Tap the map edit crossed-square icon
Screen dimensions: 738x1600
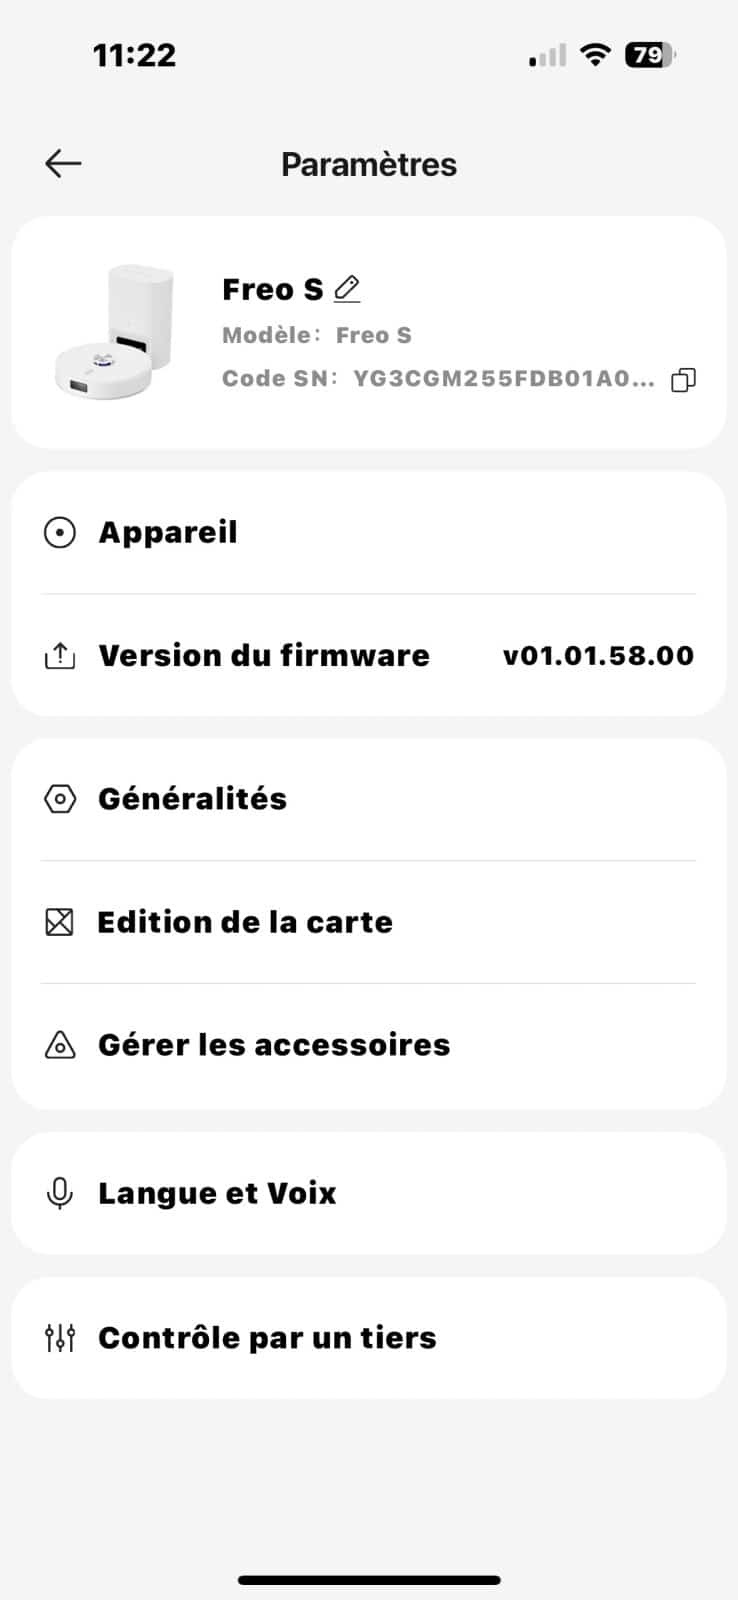coord(60,922)
